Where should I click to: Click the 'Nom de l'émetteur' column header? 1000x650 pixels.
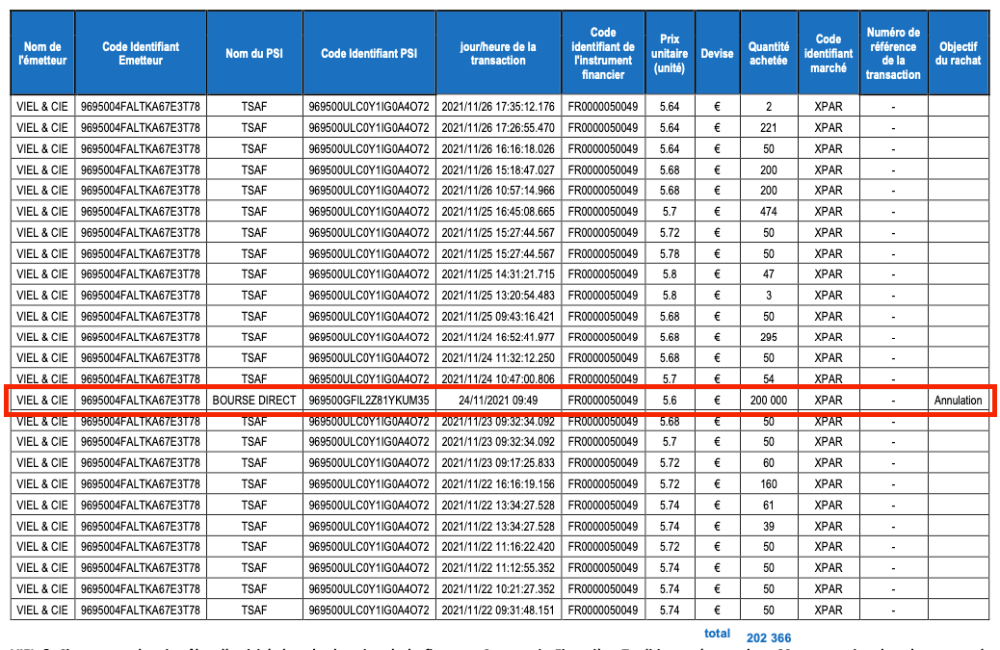(x=41, y=53)
